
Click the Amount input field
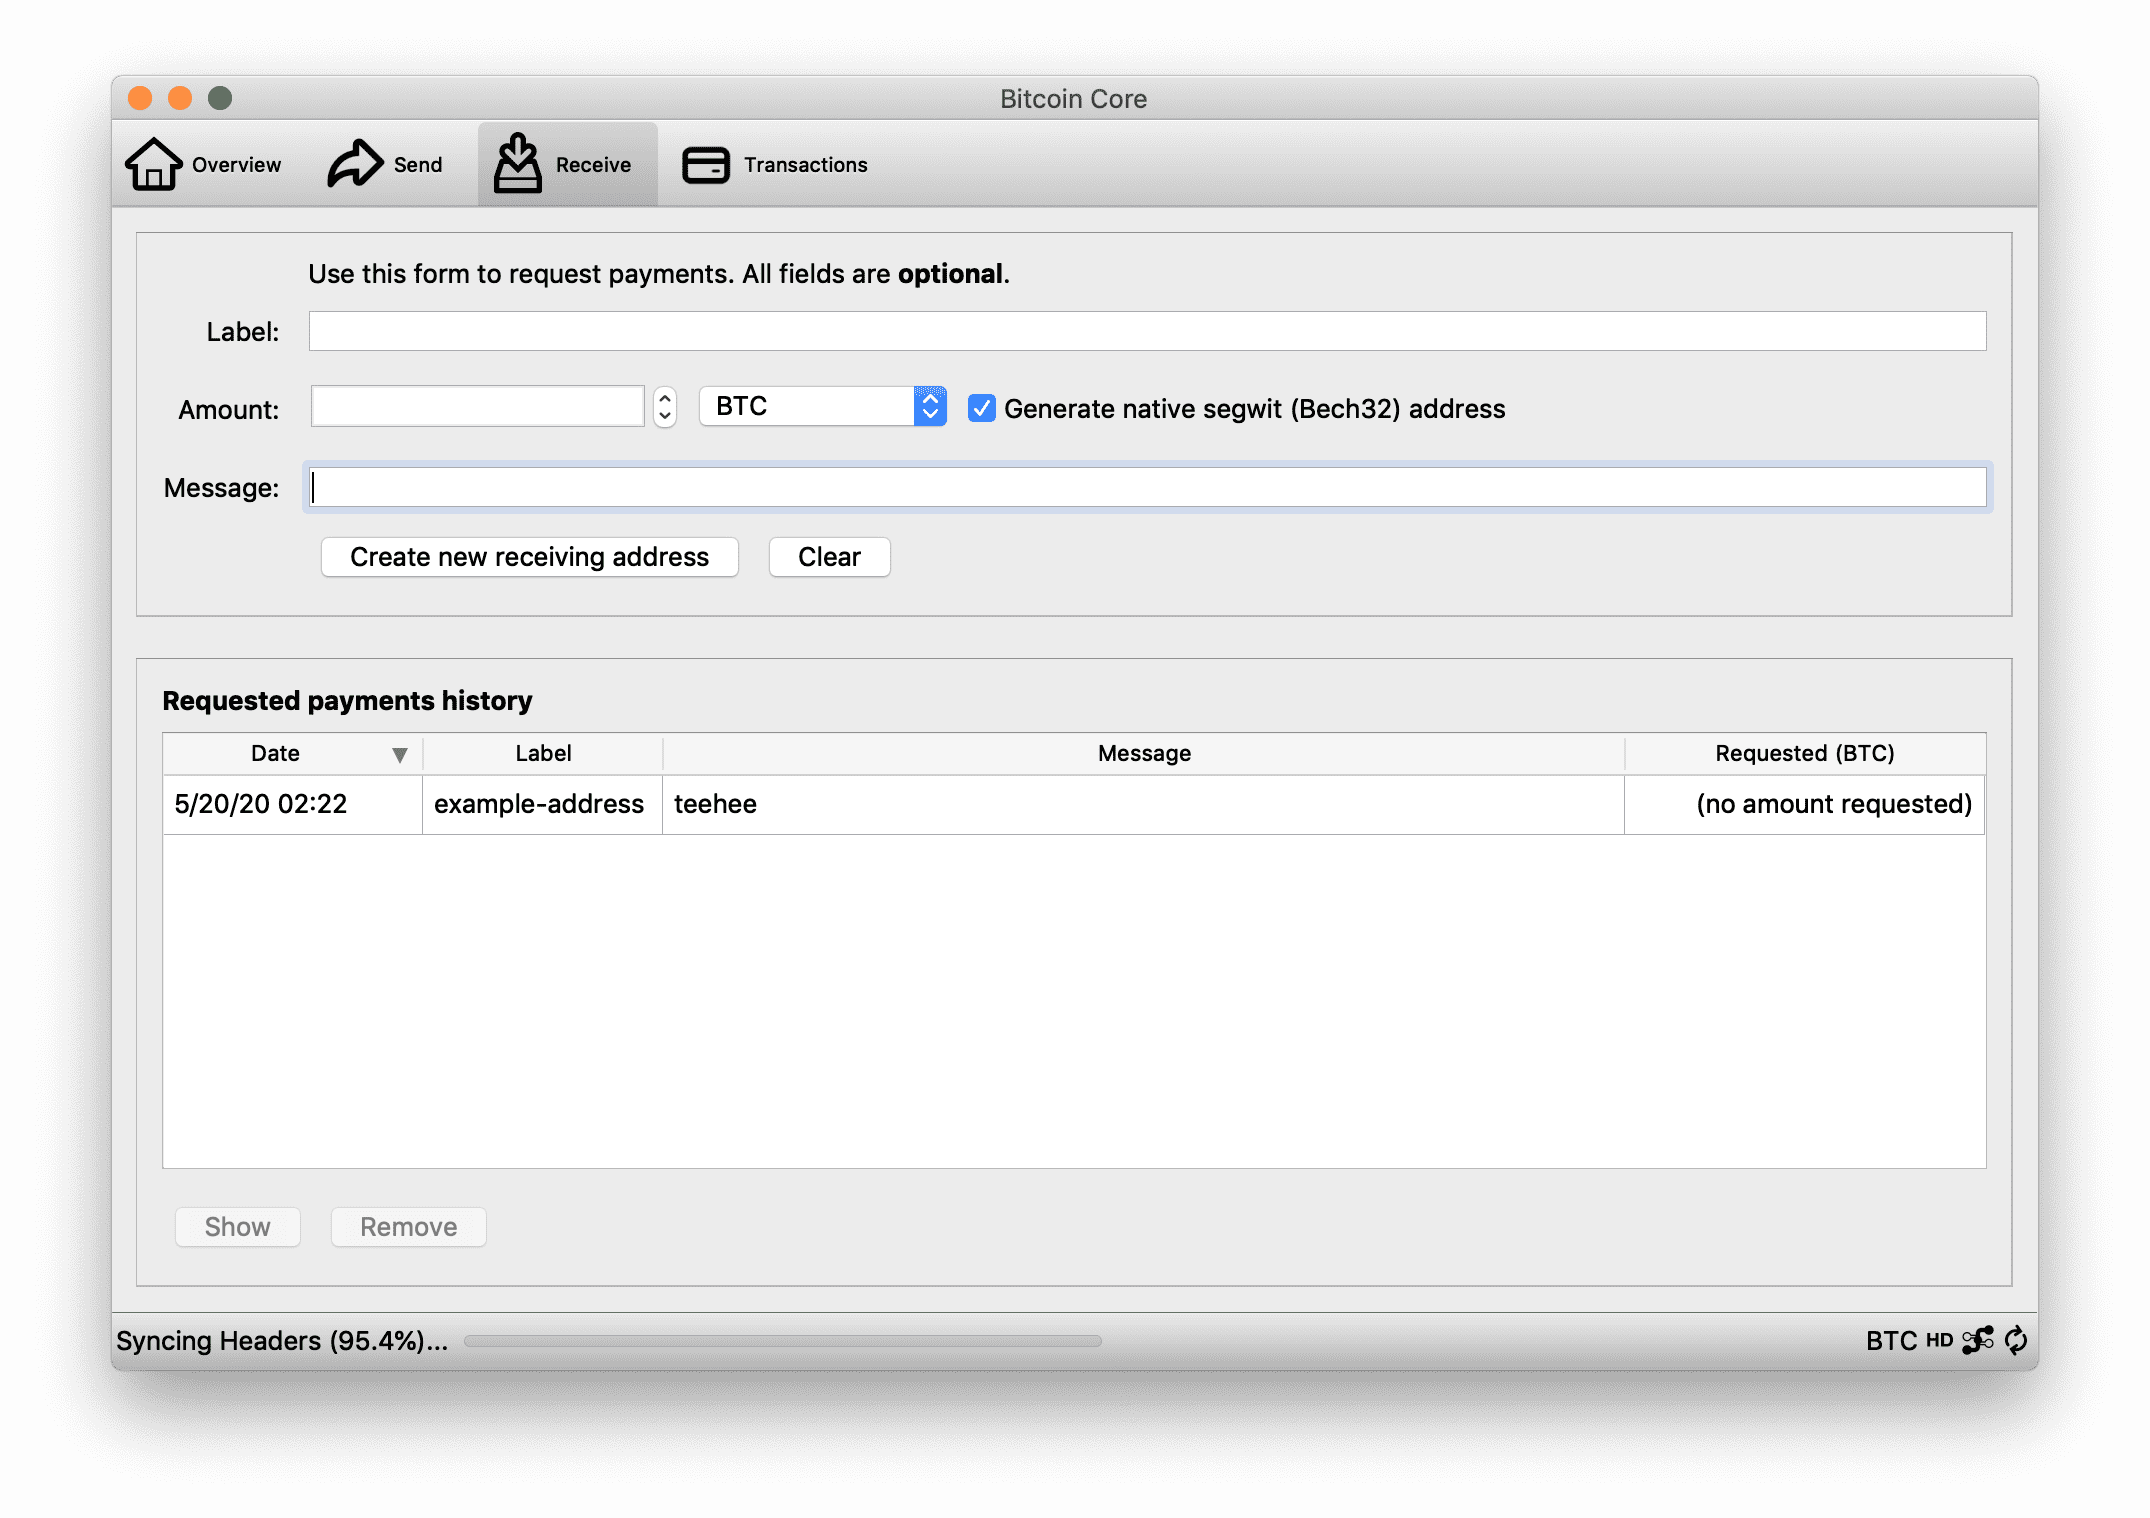(x=478, y=407)
